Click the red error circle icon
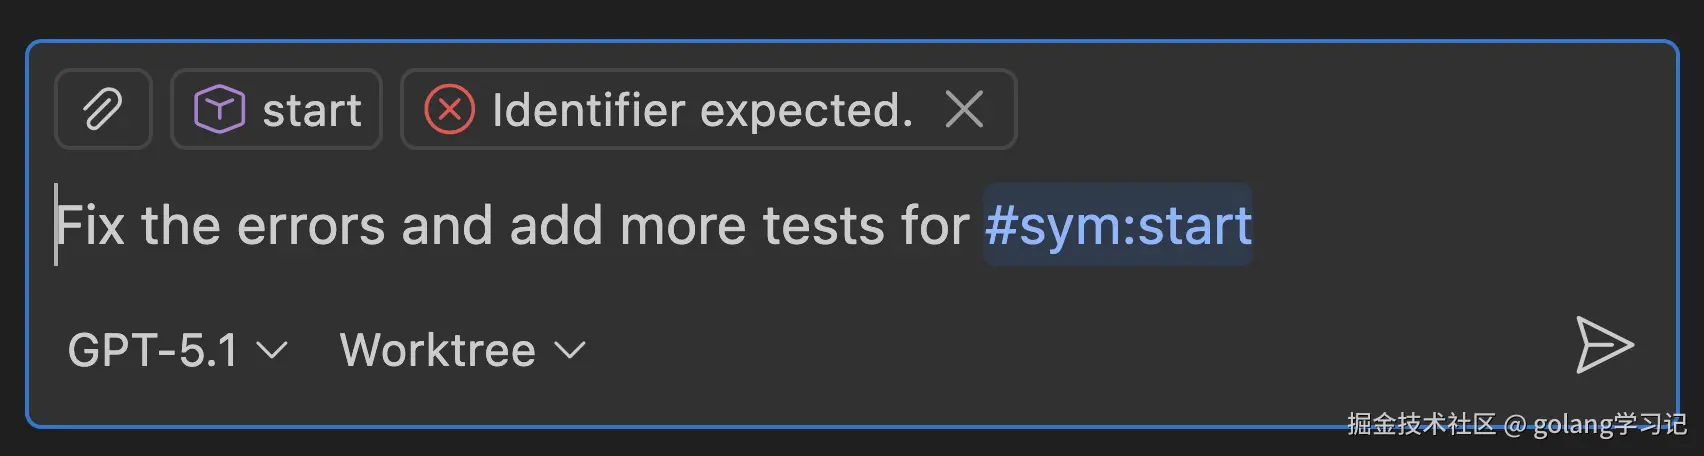The image size is (1704, 456). 449,109
